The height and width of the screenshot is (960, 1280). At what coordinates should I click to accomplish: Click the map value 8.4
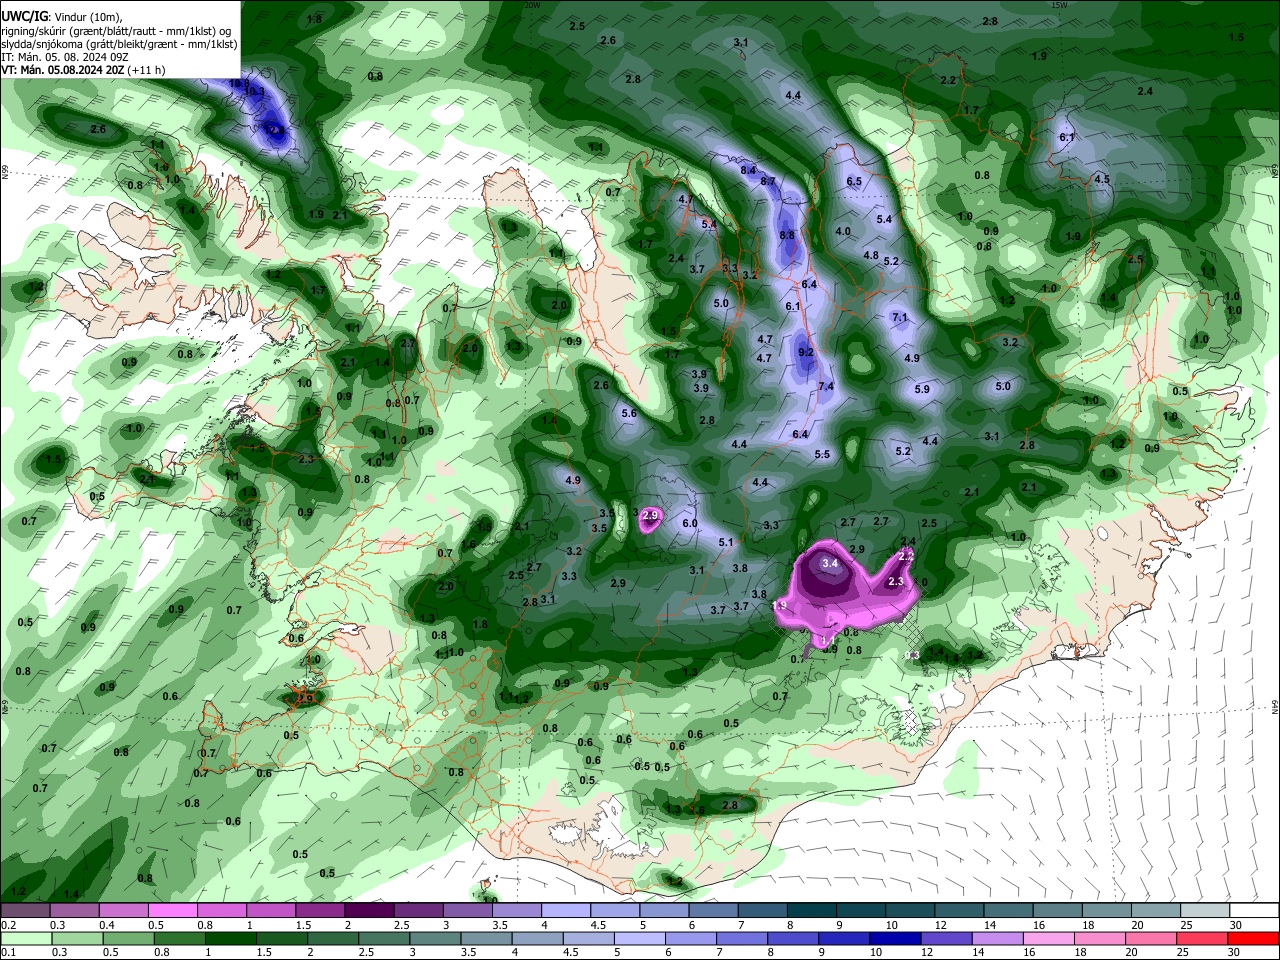[748, 170]
